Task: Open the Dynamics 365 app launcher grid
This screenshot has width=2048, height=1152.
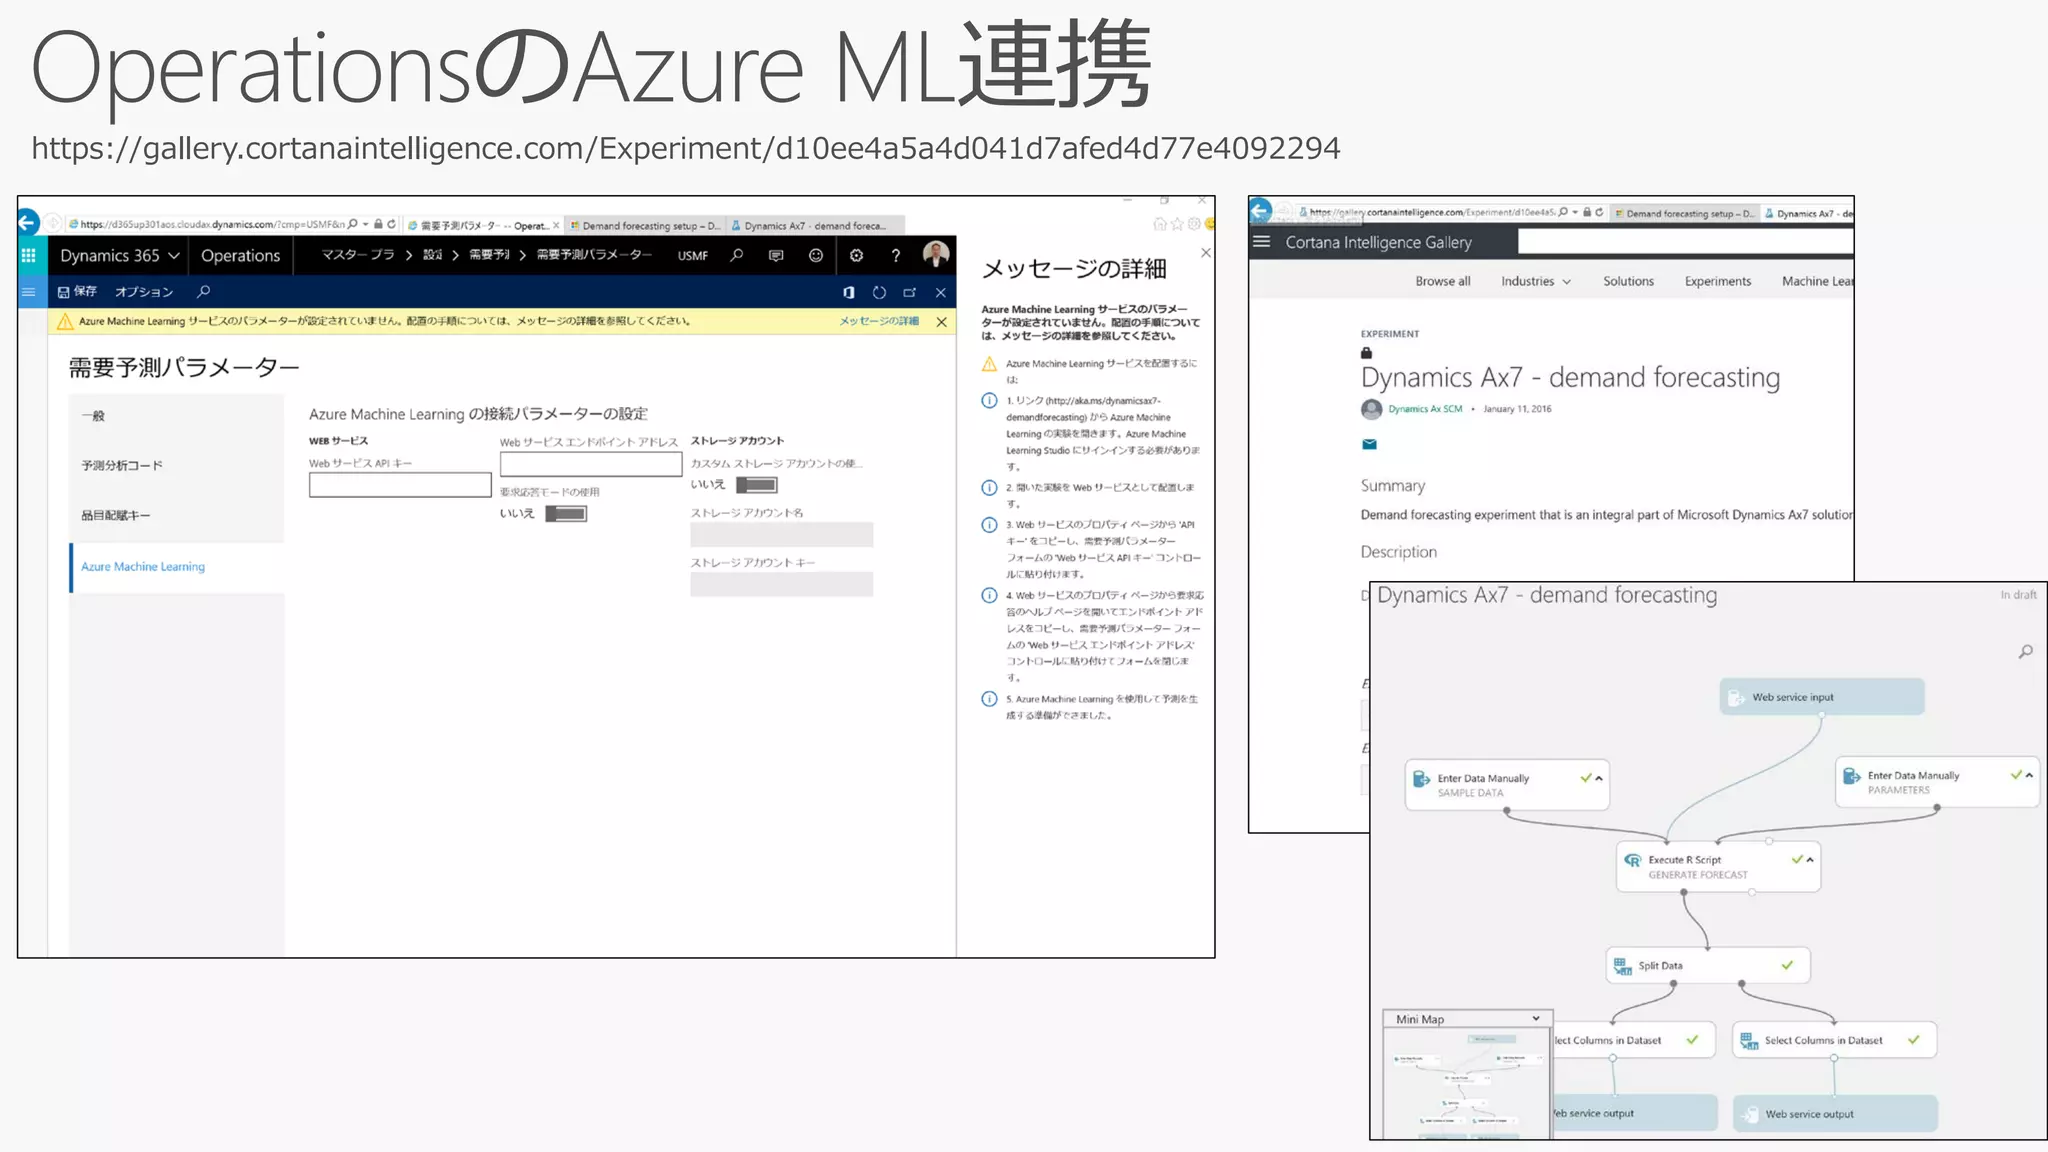Action: [29, 256]
